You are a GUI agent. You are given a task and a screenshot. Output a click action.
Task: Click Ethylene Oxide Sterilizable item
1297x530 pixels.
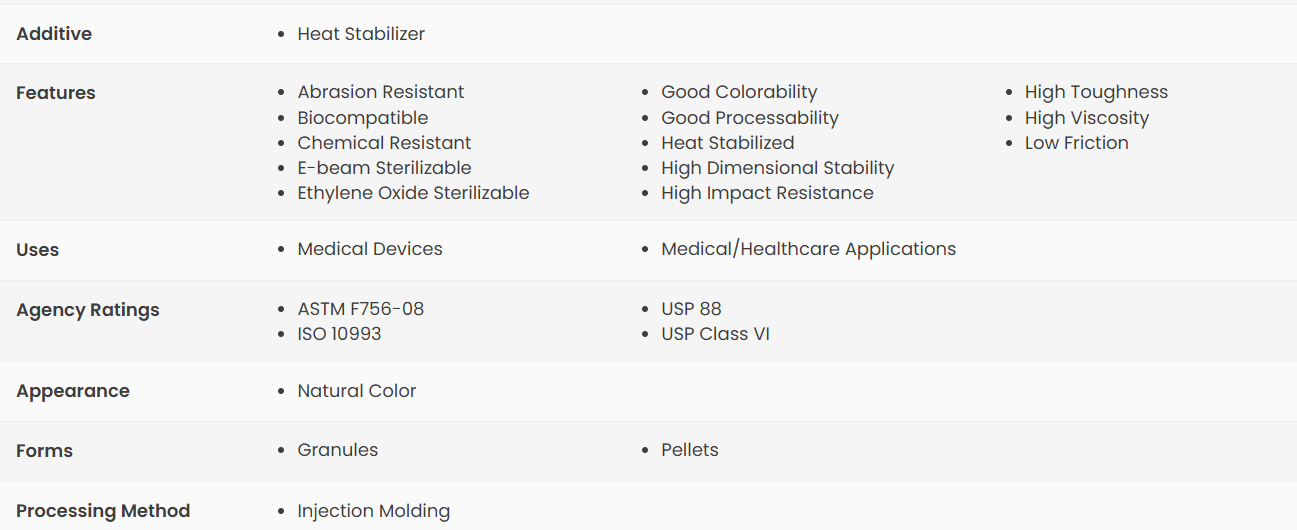click(413, 193)
